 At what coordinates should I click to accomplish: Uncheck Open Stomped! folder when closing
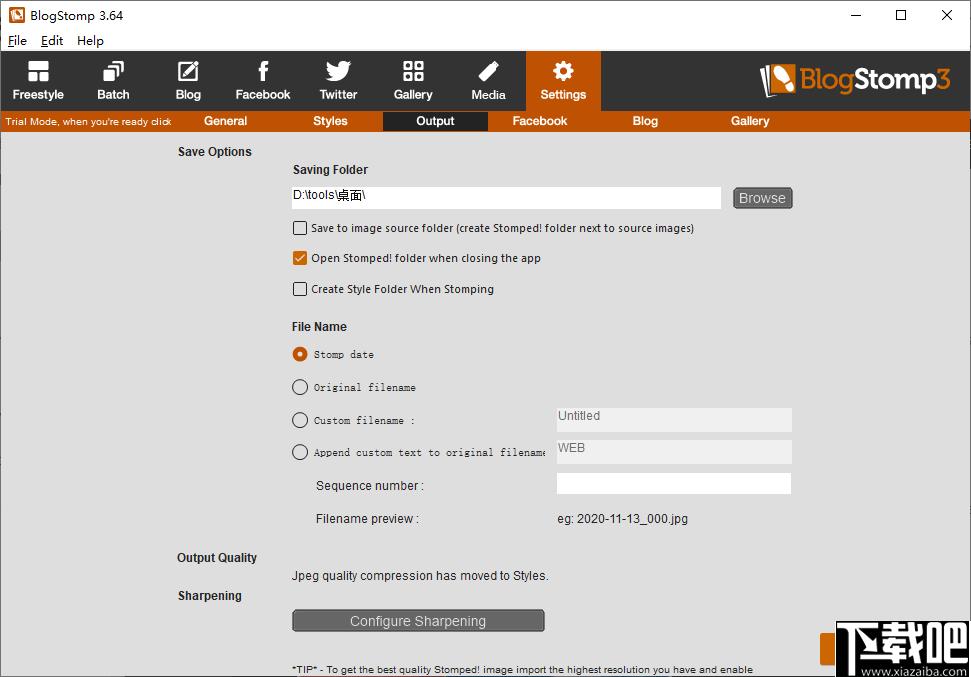click(300, 258)
